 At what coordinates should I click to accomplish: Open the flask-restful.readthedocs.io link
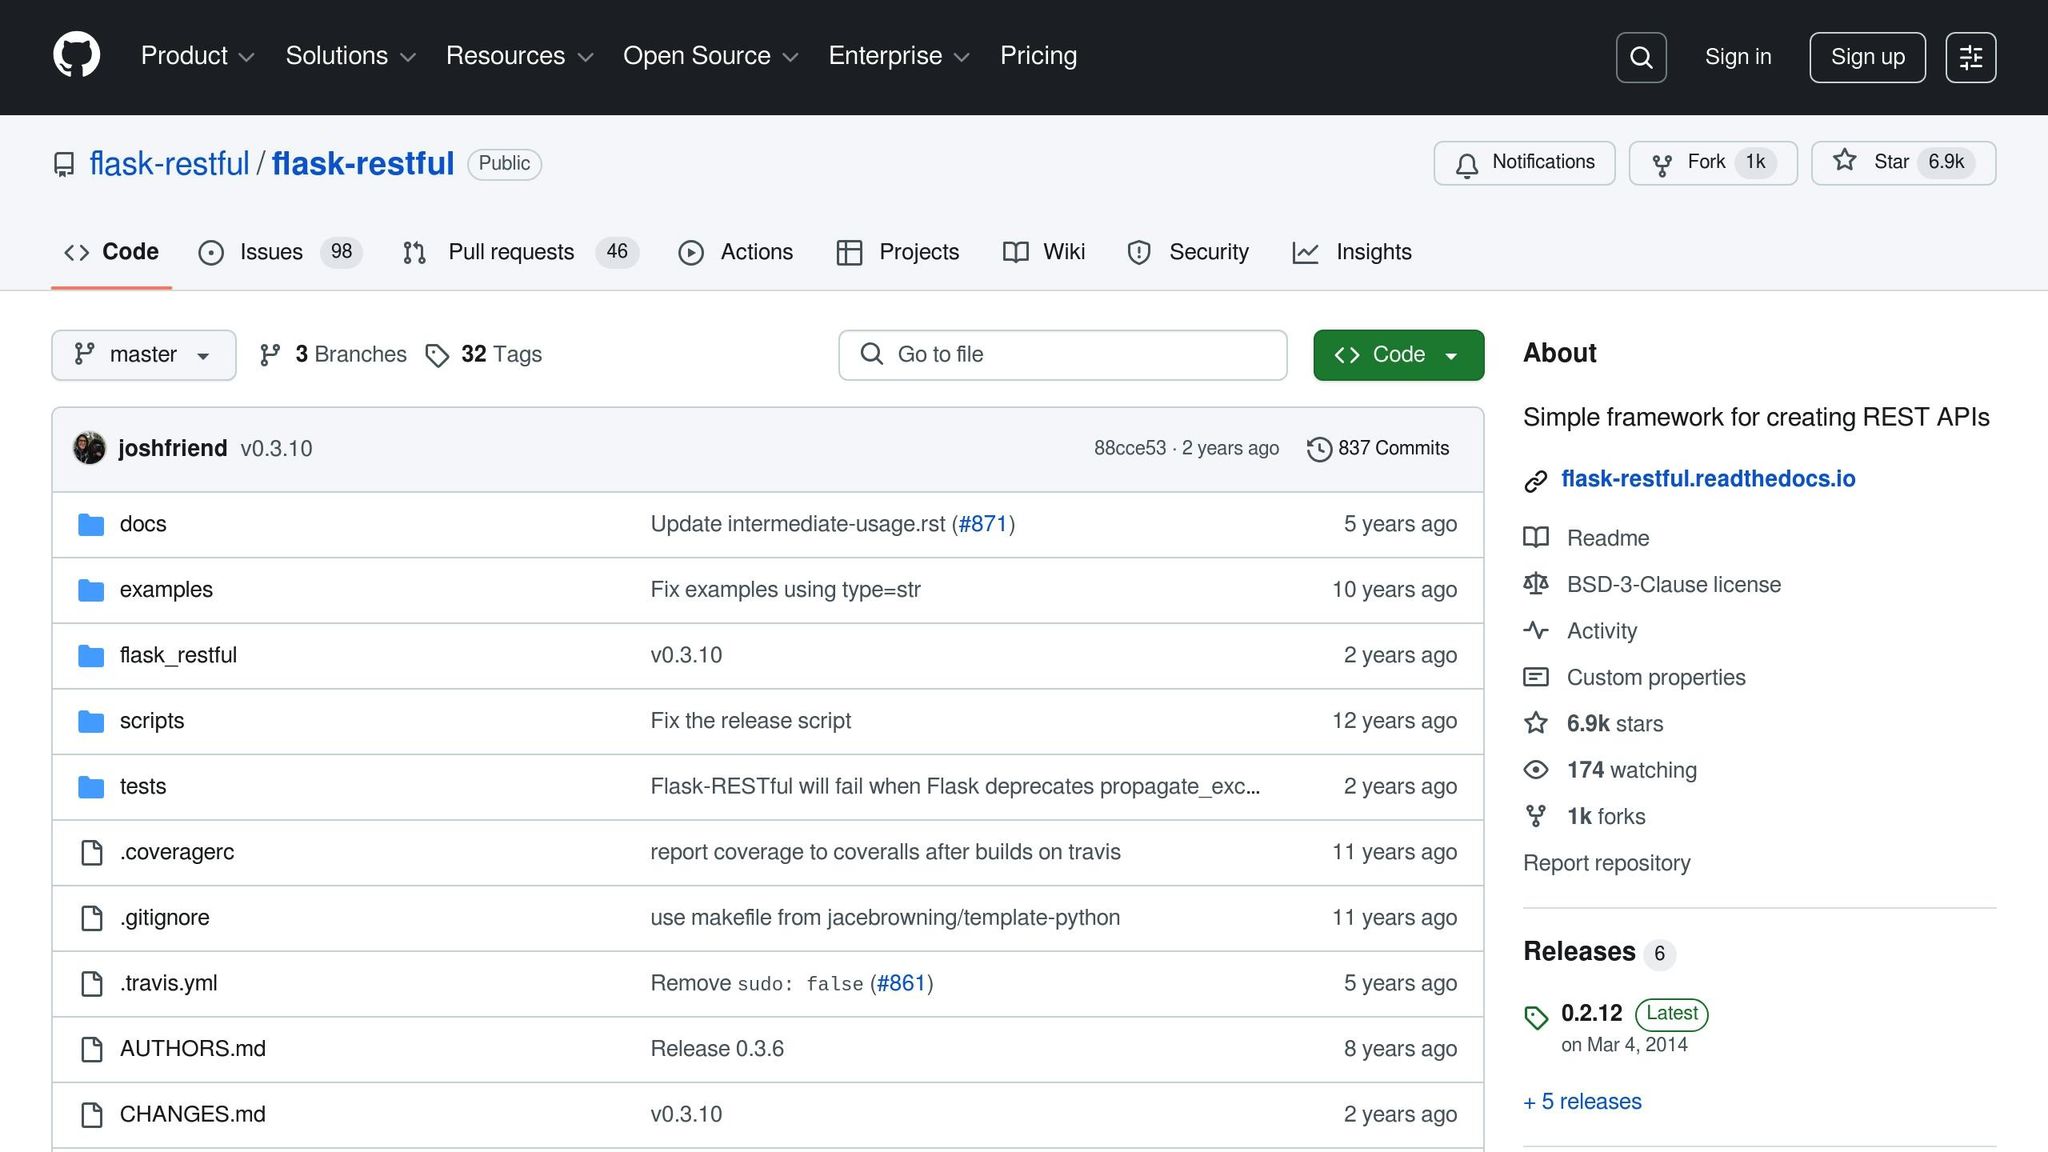(1708, 479)
